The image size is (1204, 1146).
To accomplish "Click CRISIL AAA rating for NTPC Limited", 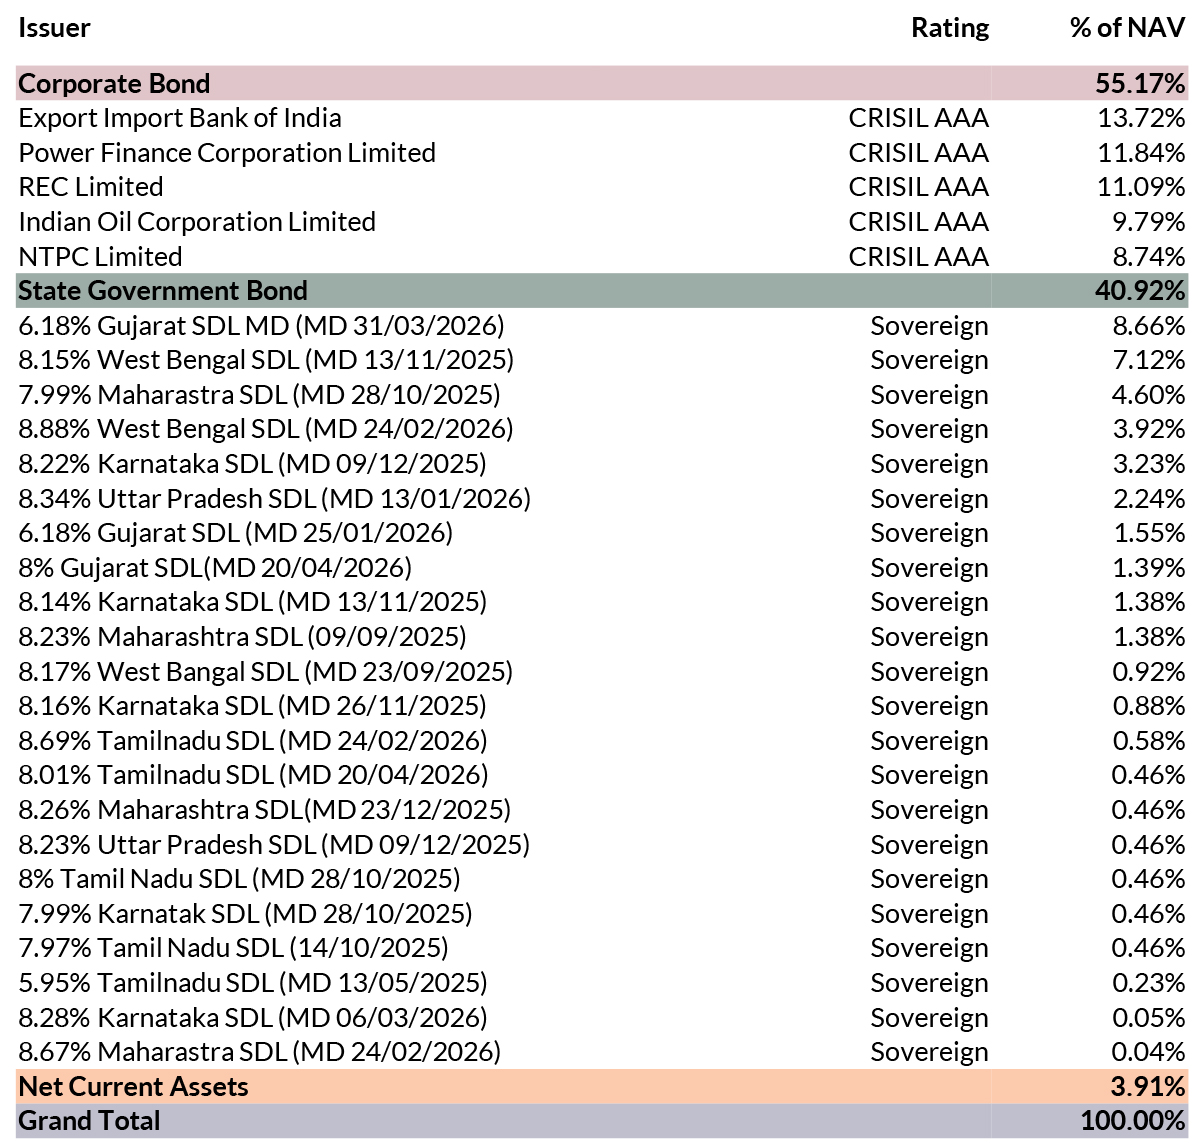I will 918,256.
